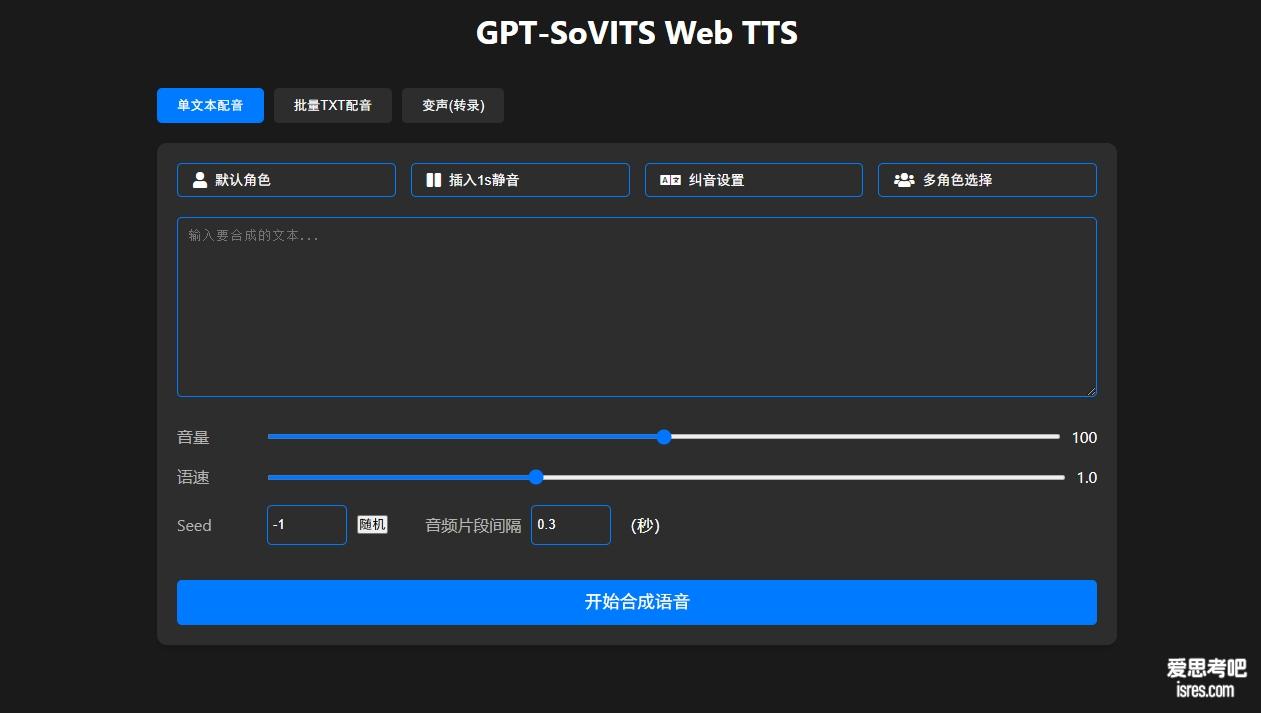Click the 语速 speed slider handle
The image size is (1261, 713).
point(535,477)
